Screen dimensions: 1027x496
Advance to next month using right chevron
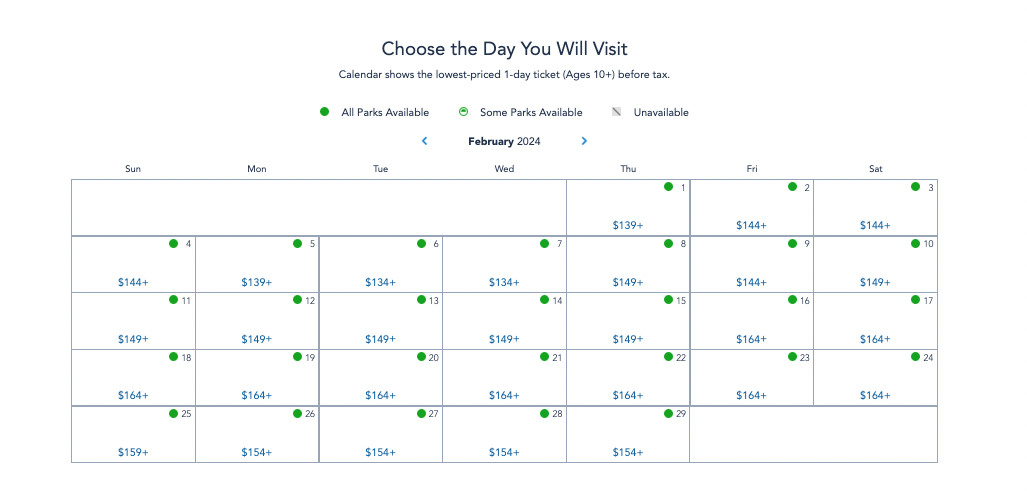tap(584, 141)
